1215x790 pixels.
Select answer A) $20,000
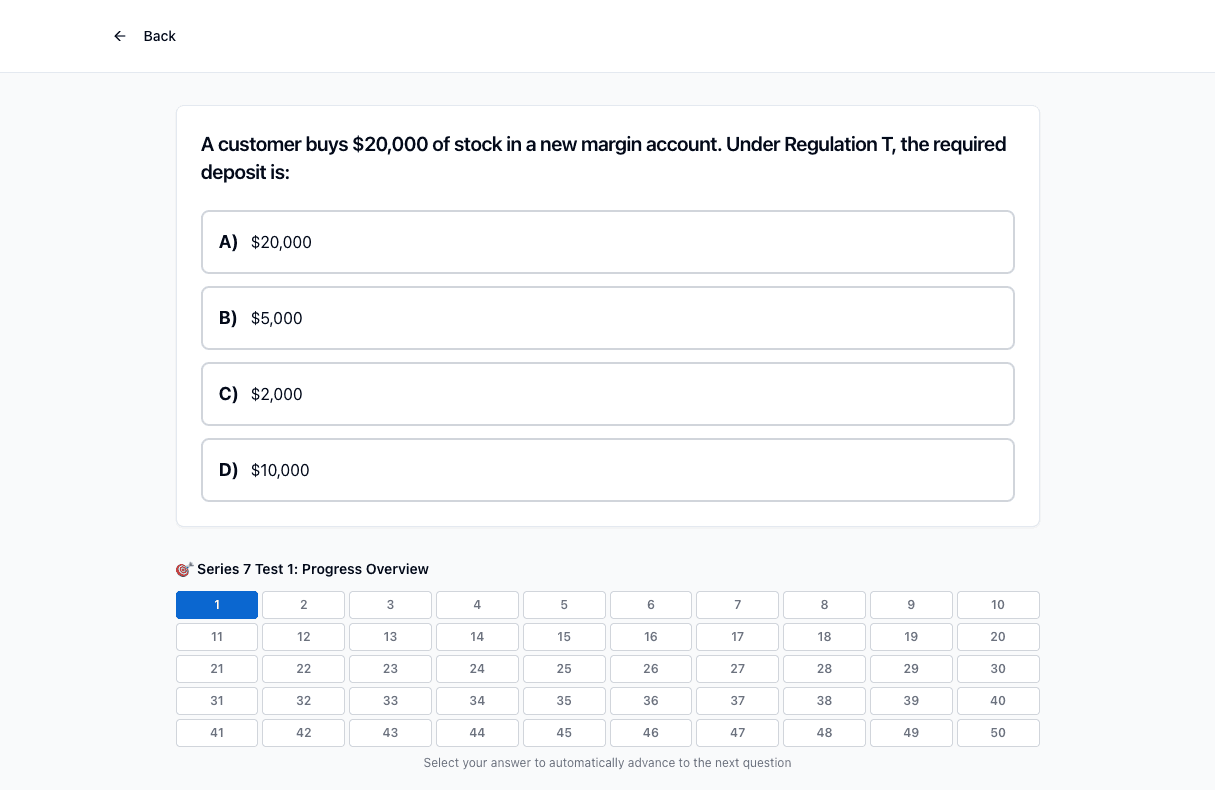608,242
